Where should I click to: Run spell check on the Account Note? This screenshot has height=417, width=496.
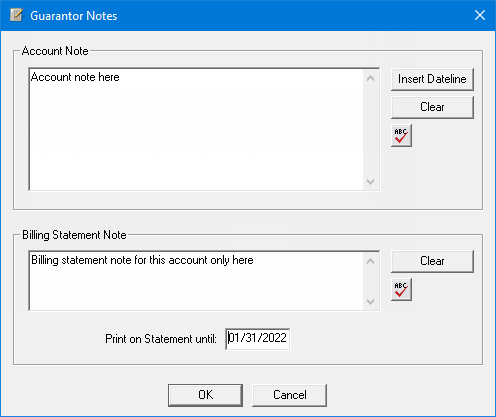(401, 135)
